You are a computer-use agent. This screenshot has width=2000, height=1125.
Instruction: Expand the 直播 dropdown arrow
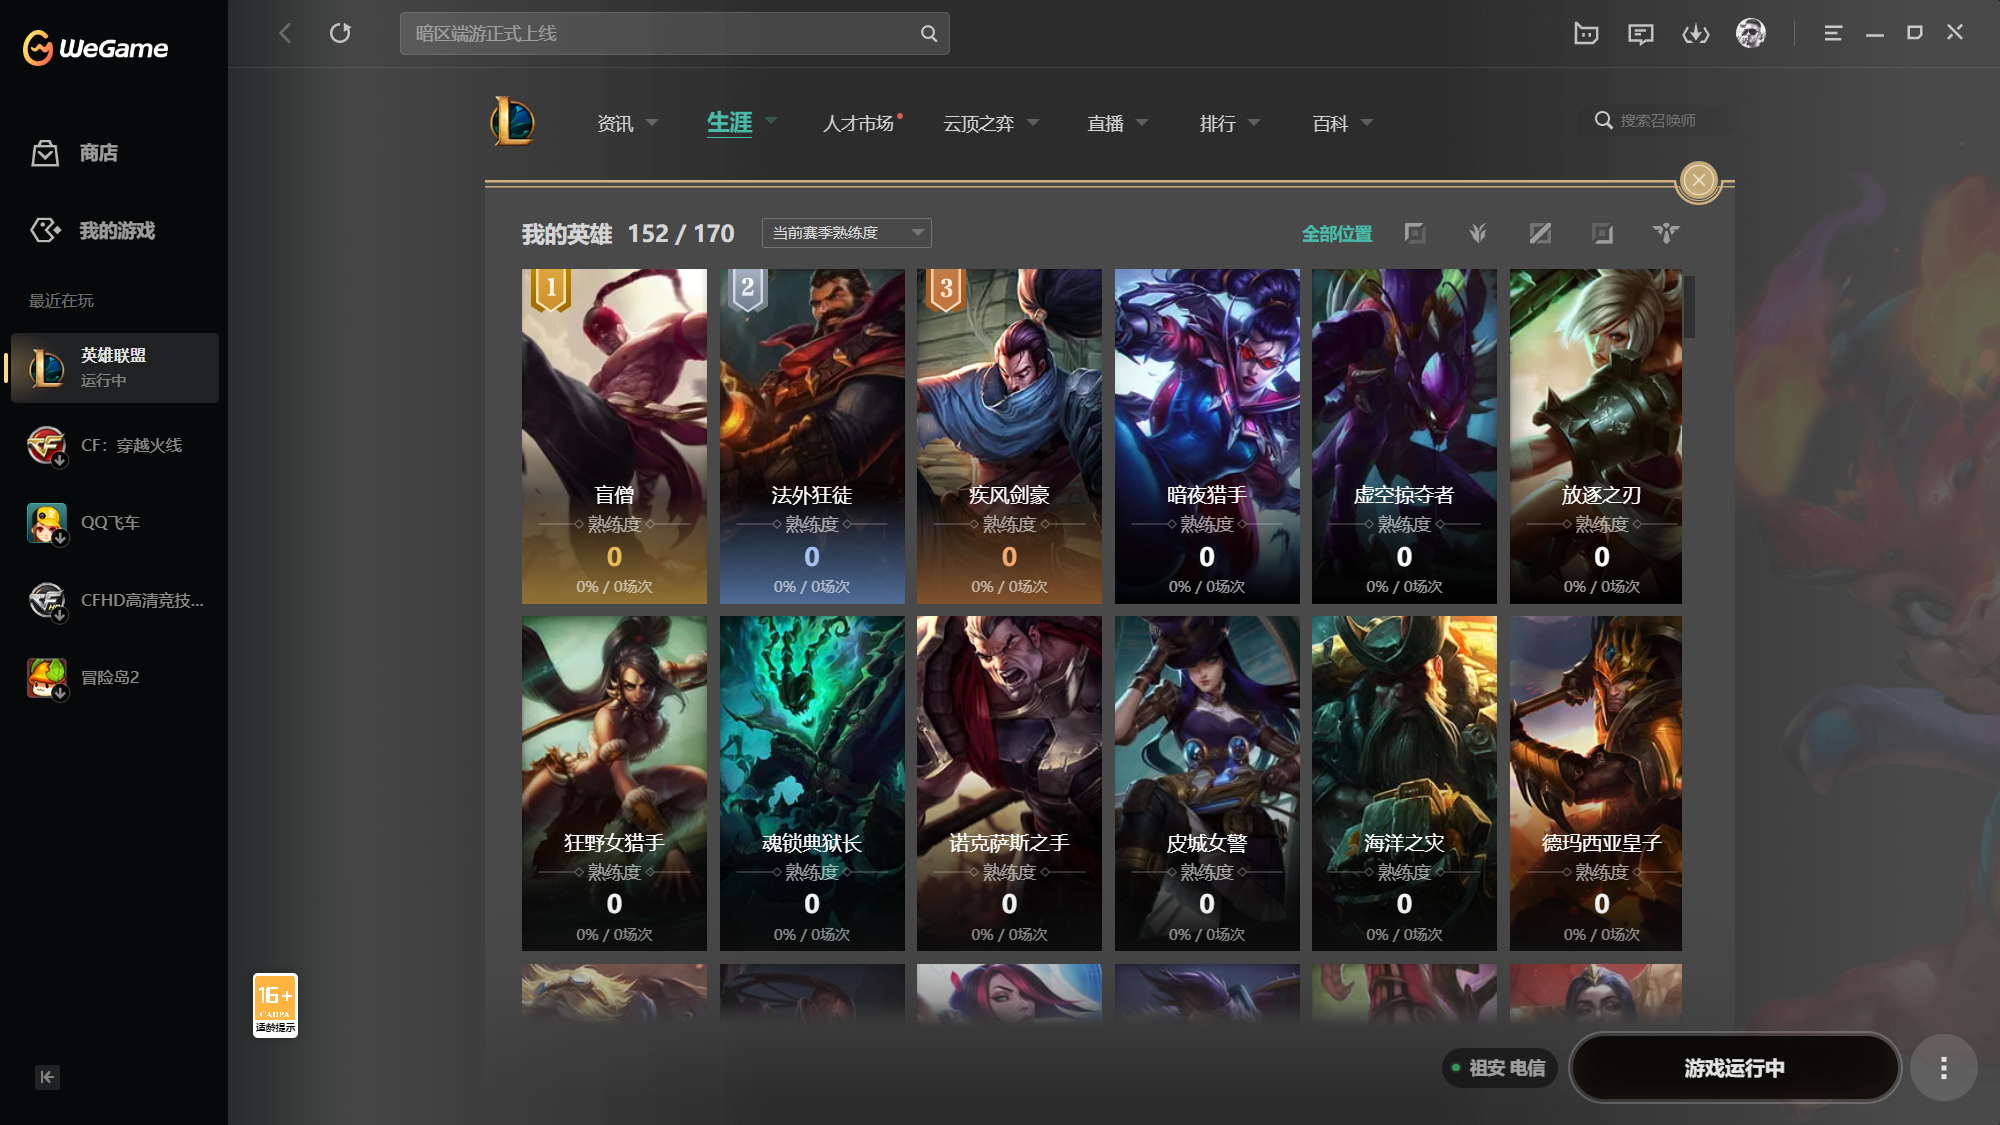[x=1142, y=123]
